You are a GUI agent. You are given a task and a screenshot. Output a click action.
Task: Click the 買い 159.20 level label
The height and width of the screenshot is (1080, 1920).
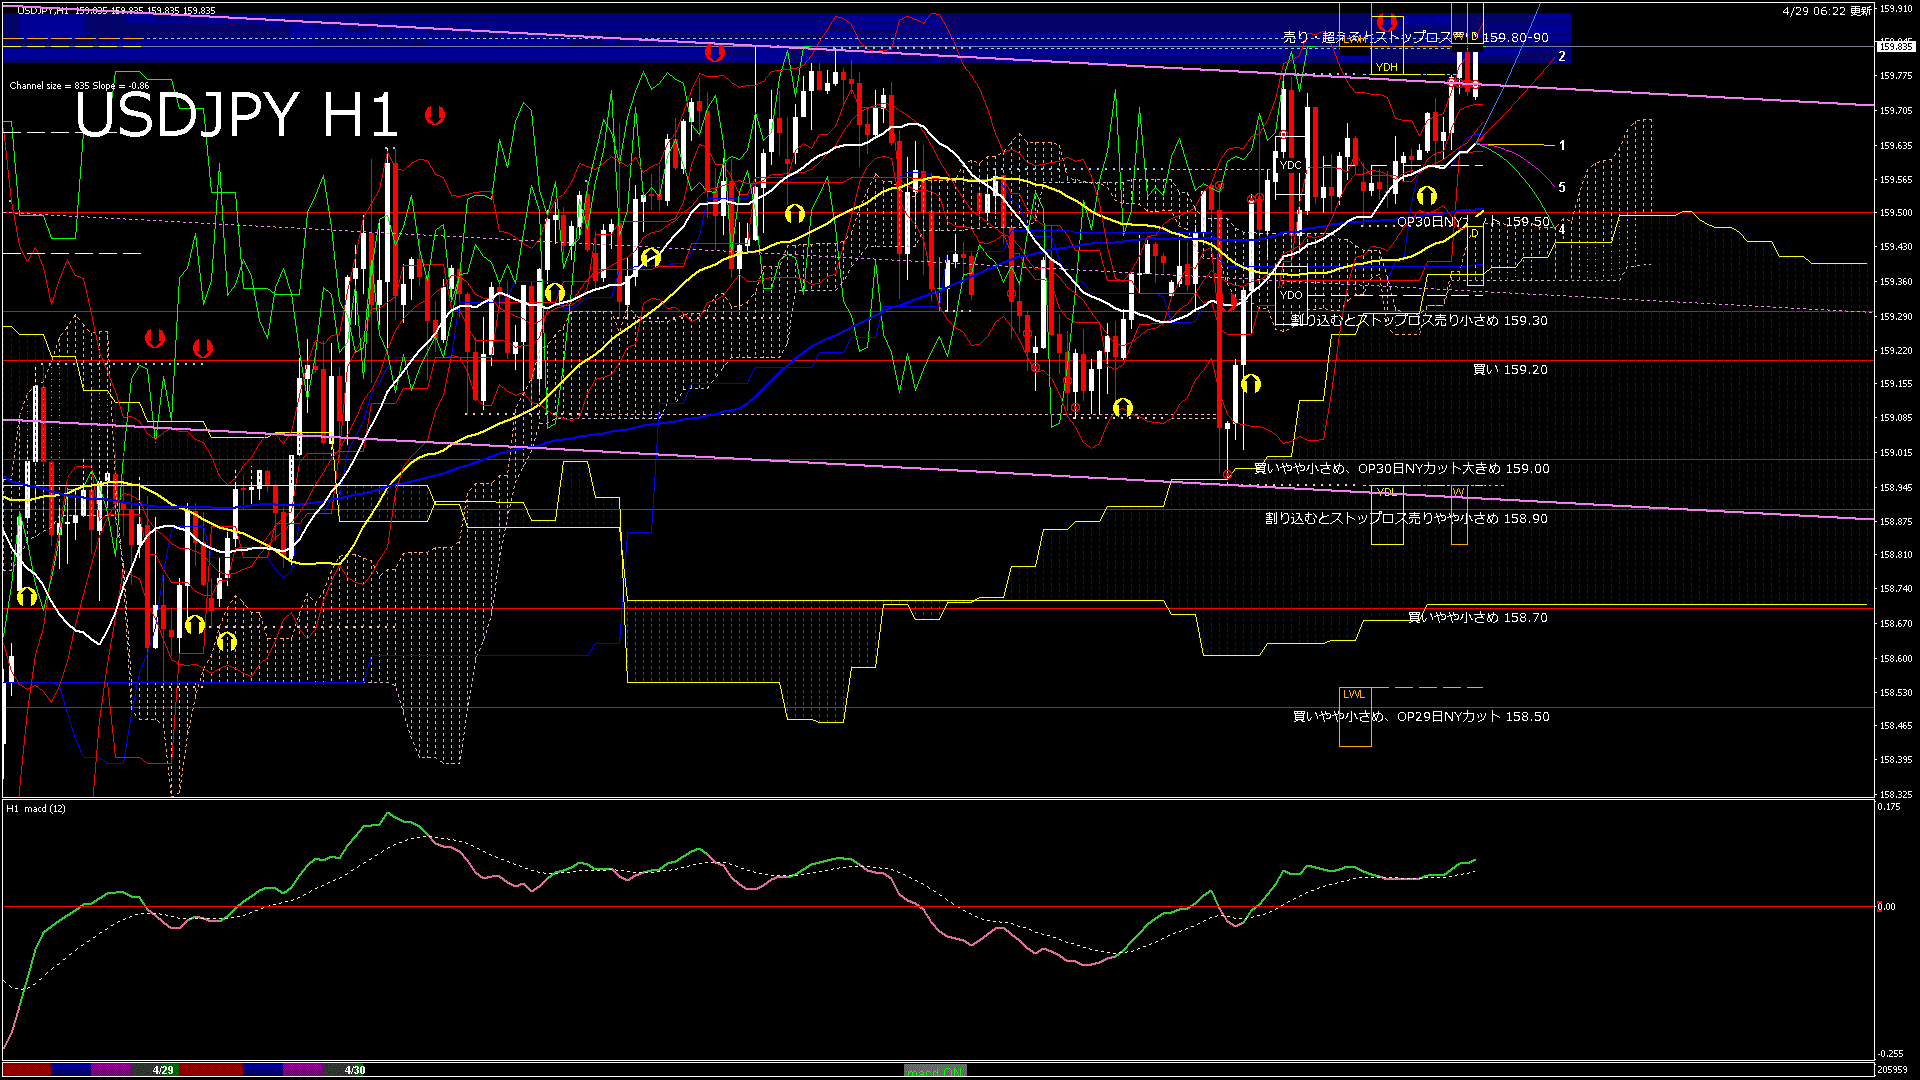coord(1510,370)
